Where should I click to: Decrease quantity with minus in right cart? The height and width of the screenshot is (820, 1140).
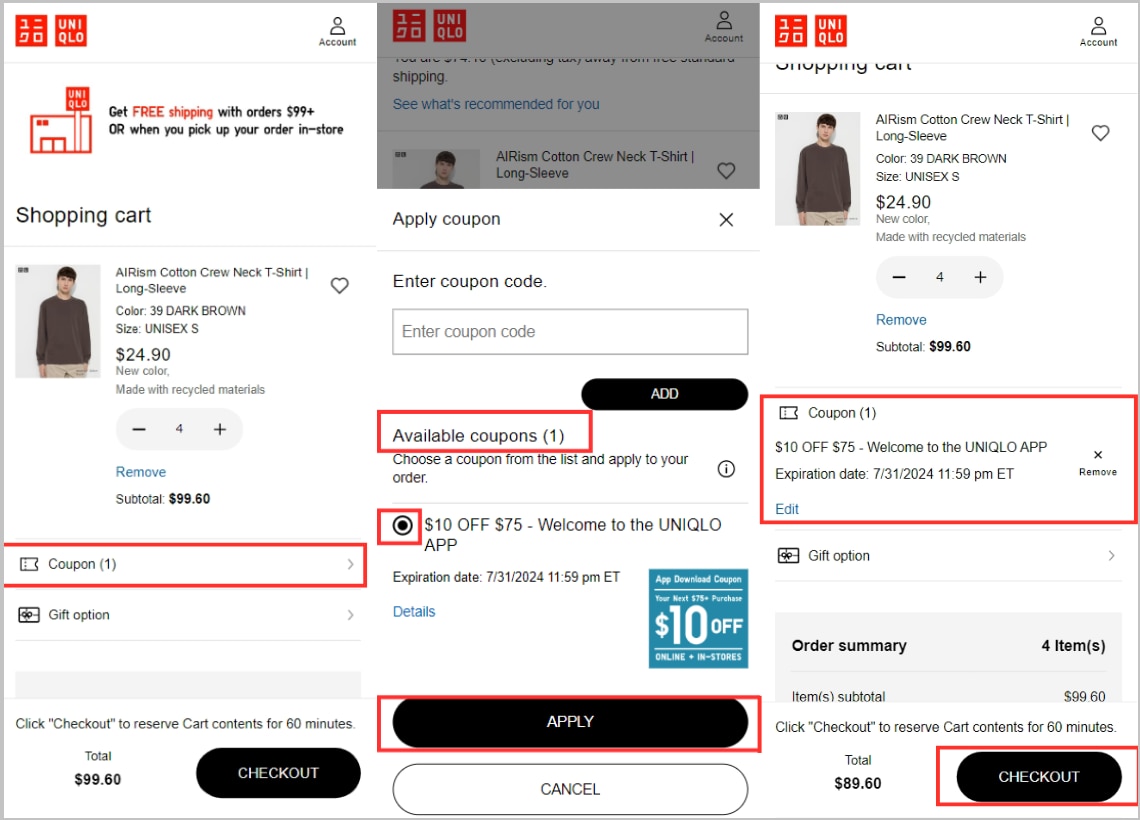click(x=899, y=277)
